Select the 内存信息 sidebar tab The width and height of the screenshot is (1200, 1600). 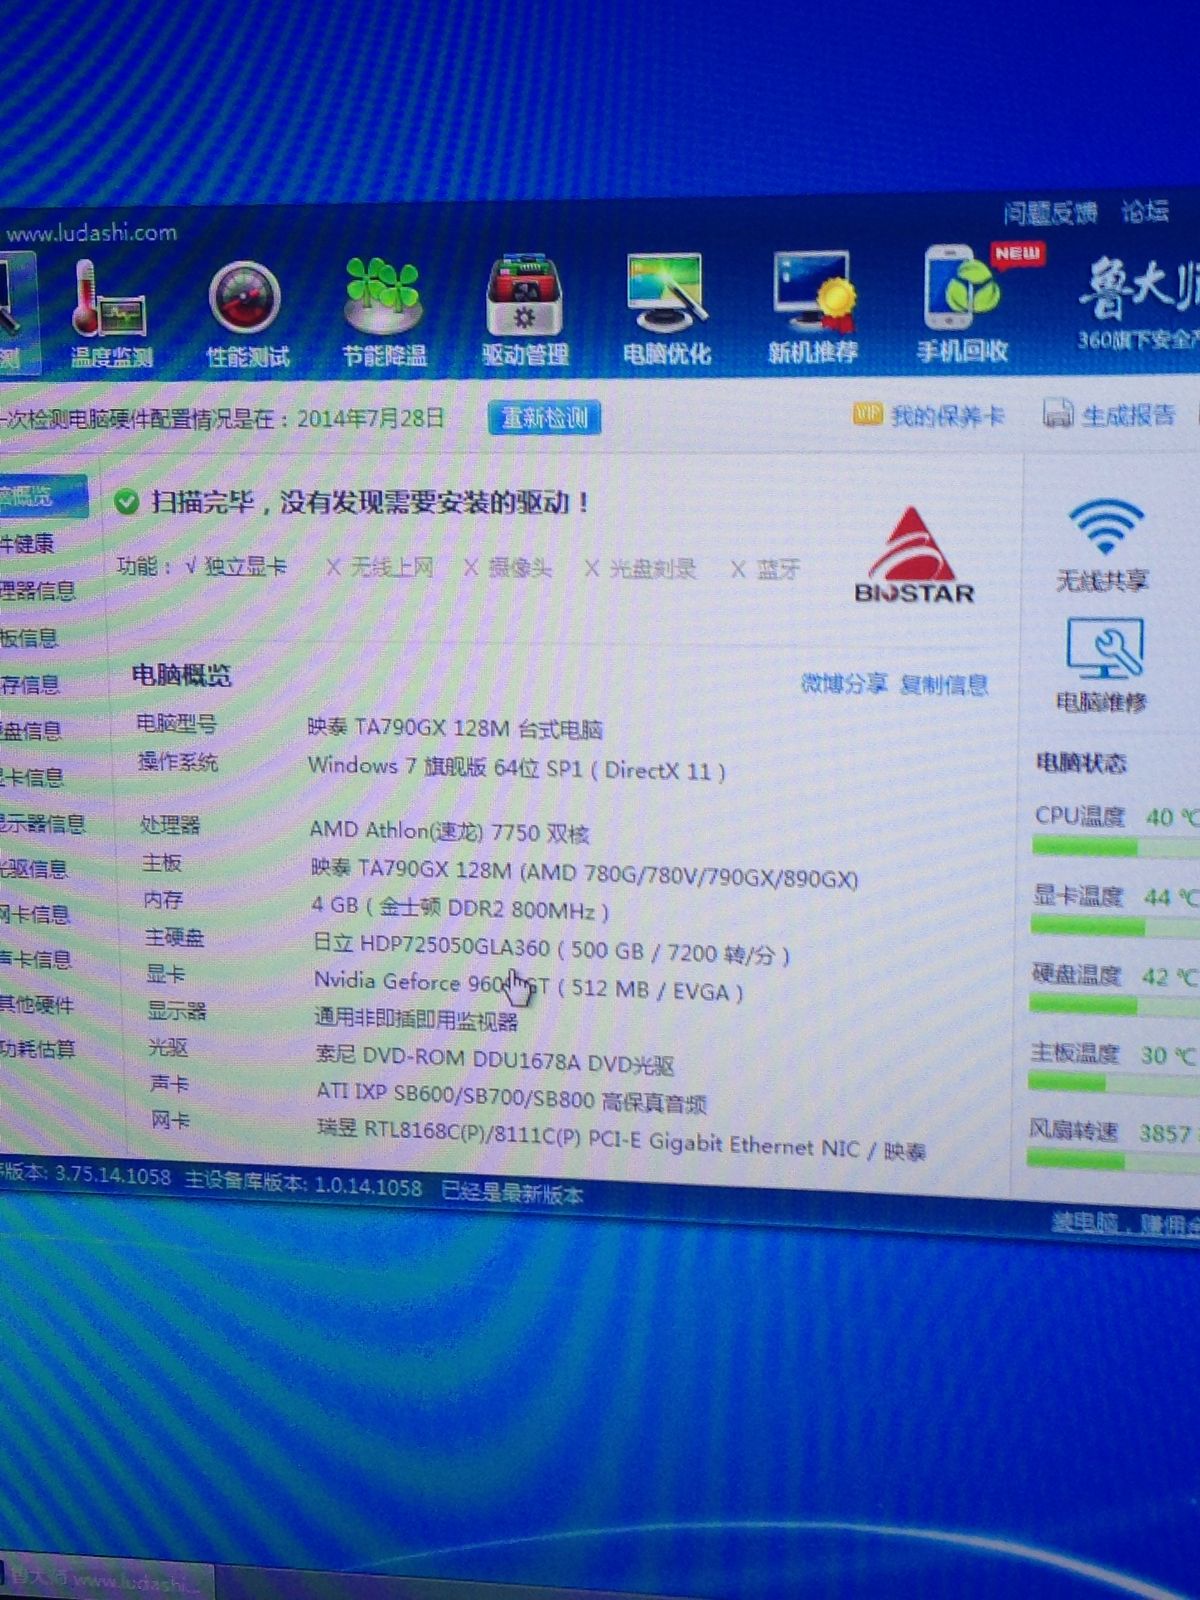click(30, 684)
